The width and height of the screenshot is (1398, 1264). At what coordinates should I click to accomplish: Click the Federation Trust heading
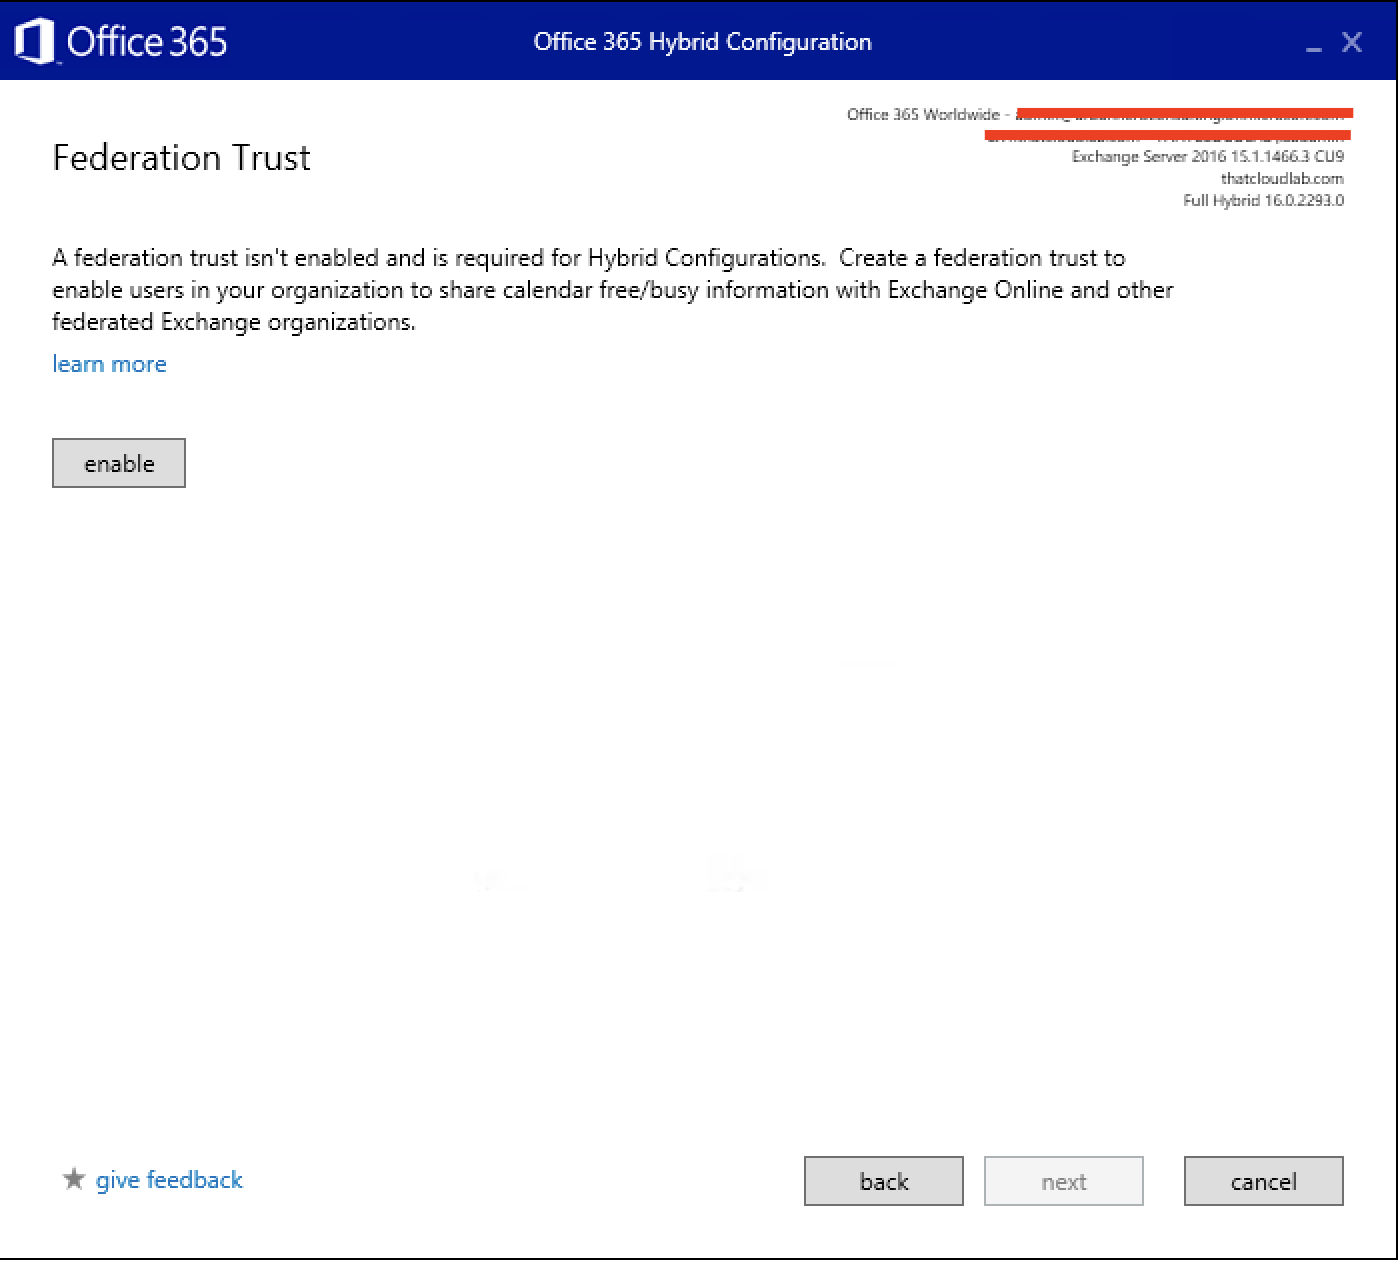coord(181,158)
